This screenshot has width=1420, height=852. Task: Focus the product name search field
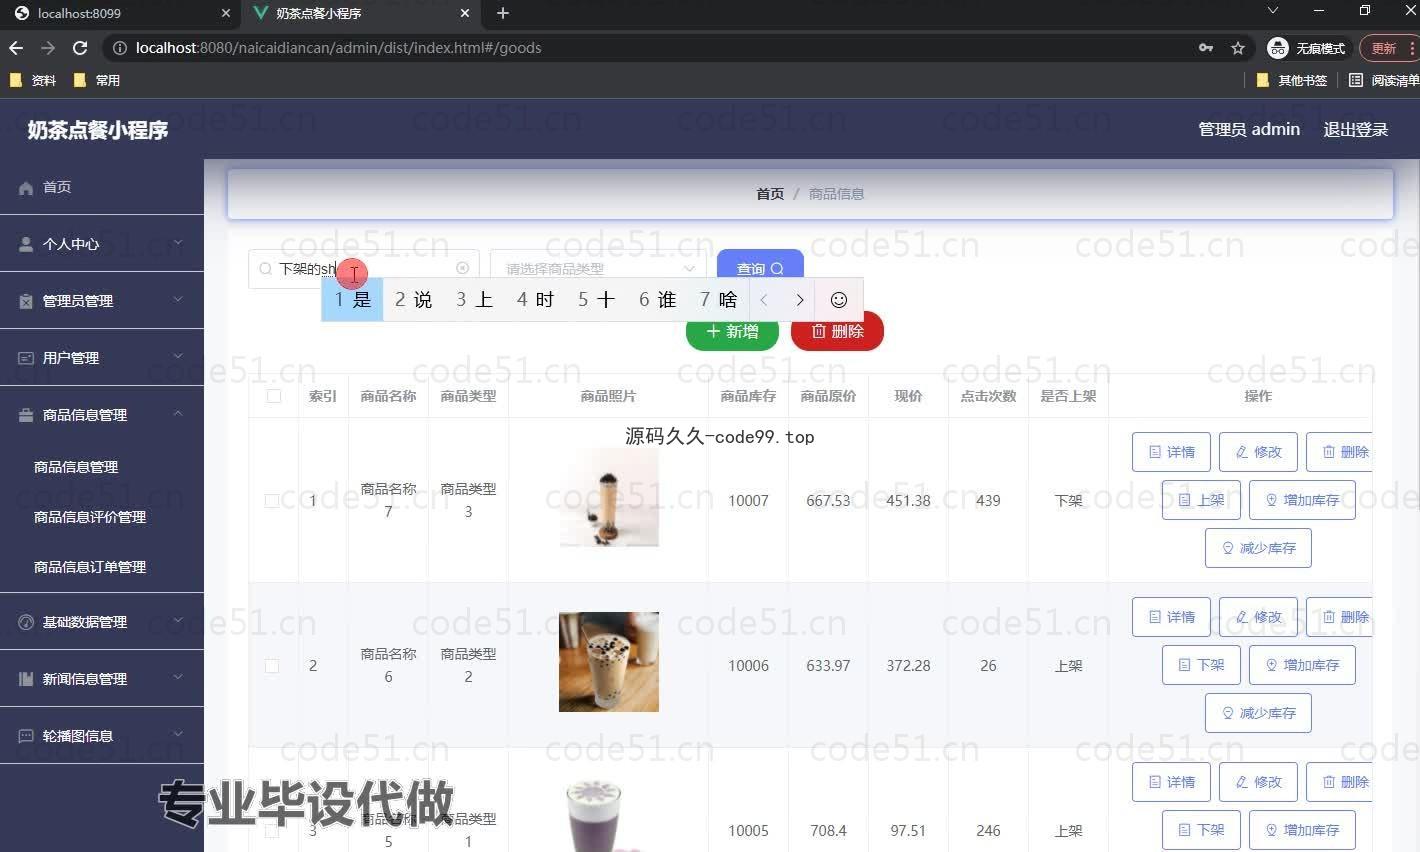tap(364, 268)
